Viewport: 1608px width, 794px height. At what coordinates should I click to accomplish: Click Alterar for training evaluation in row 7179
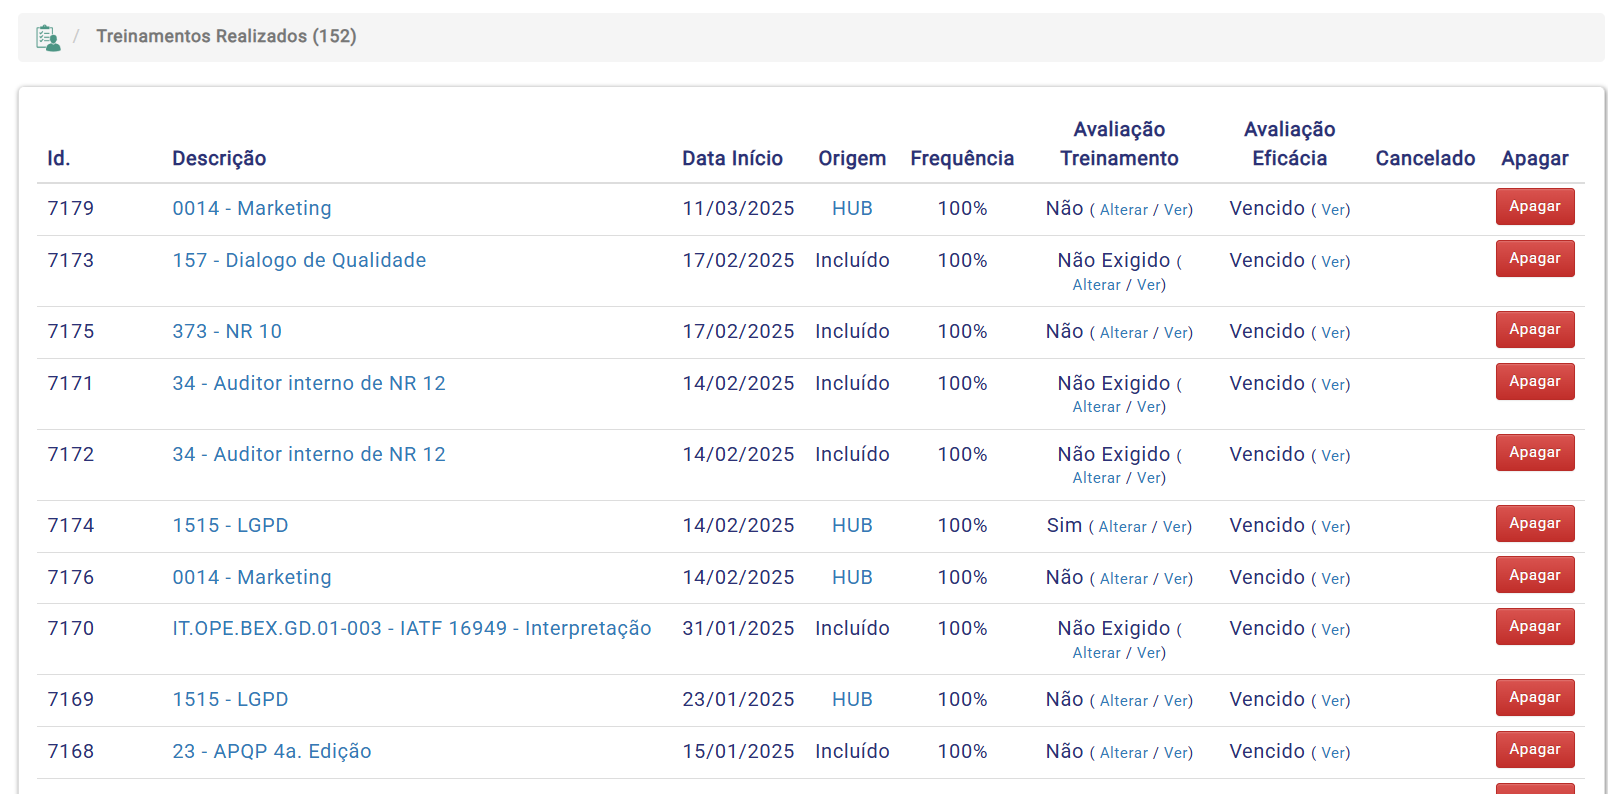pos(1124,210)
